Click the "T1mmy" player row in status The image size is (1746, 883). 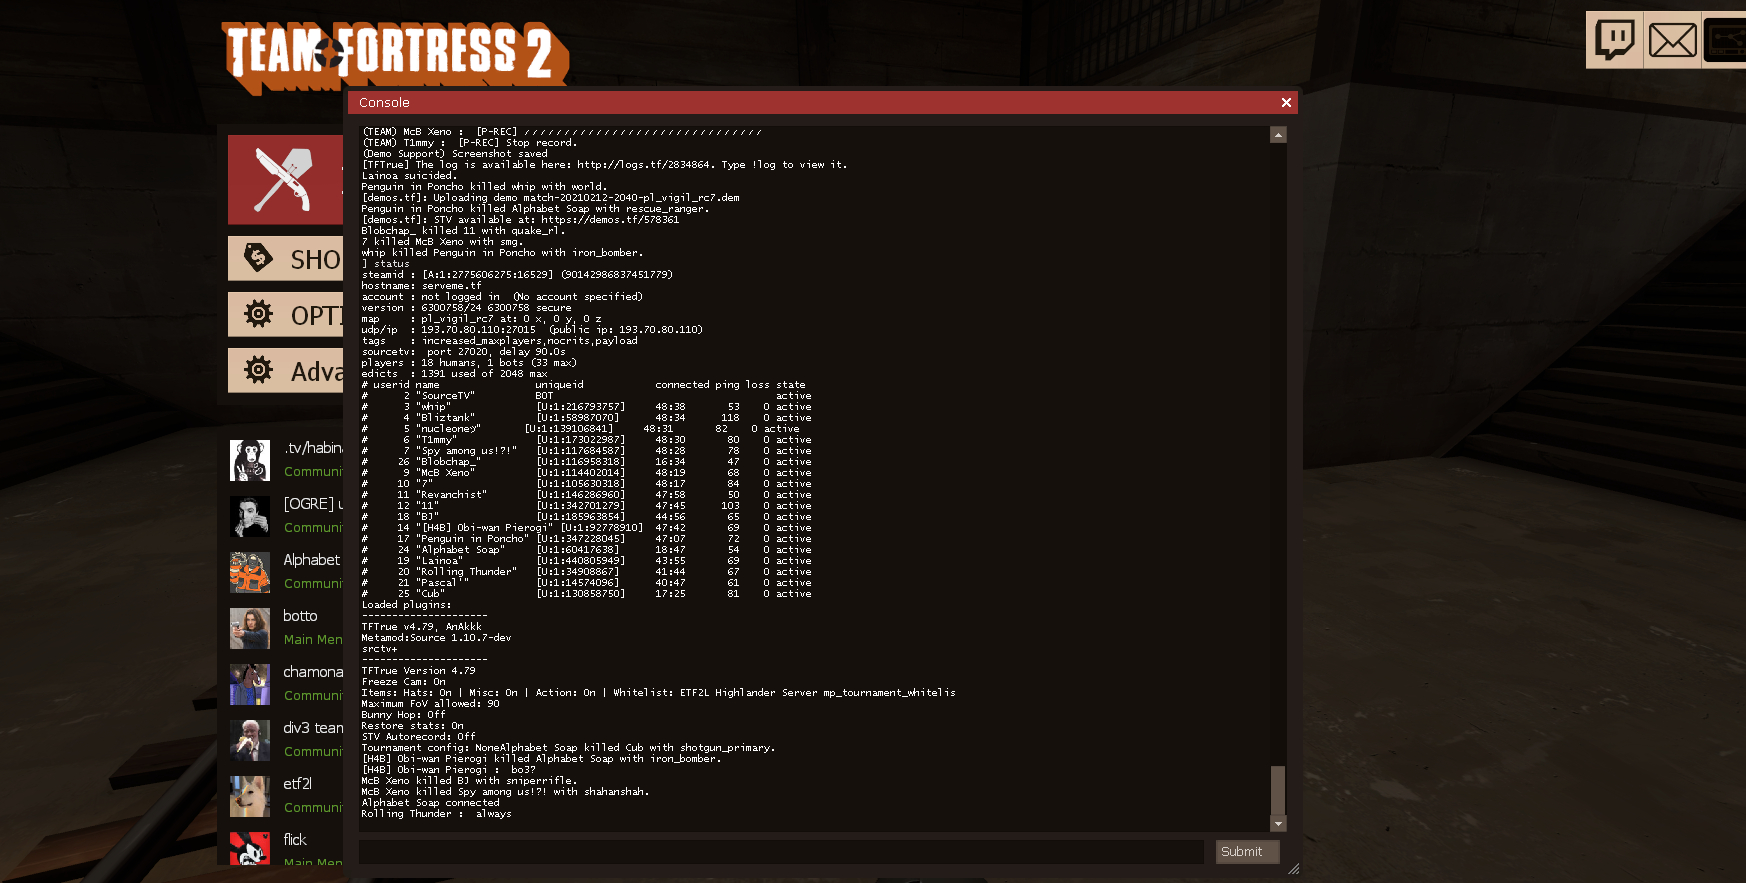[586, 440]
